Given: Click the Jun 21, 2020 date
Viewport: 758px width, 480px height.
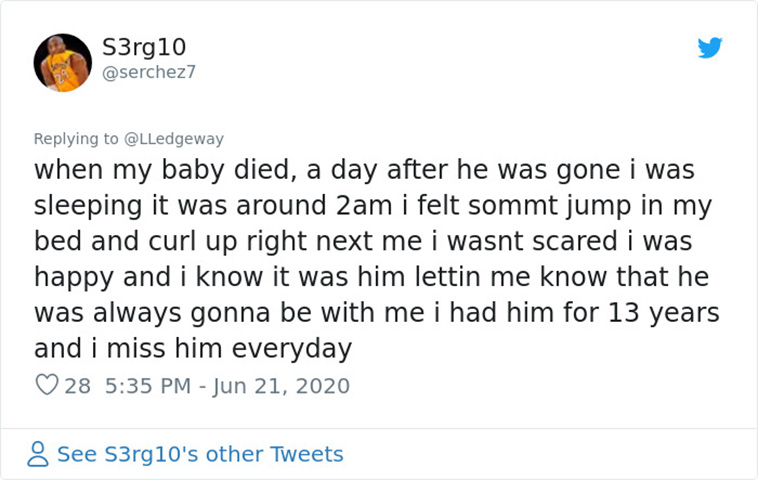Looking at the screenshot, I should (281, 386).
